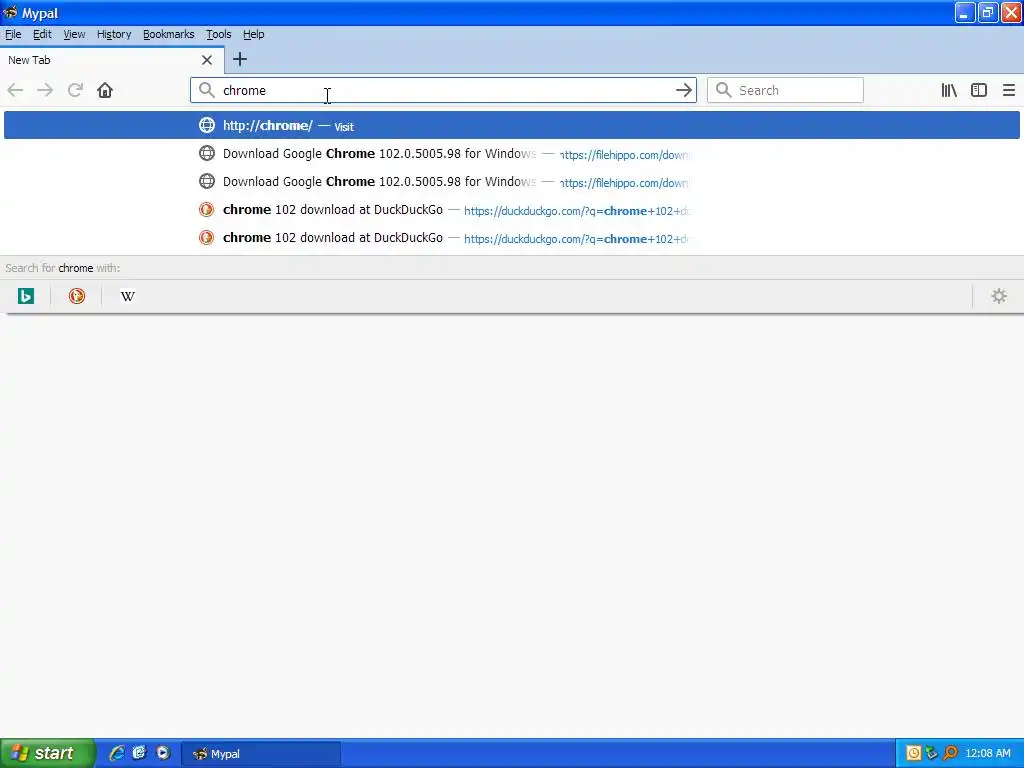Search chrome with Bing engine icon
Screen dimensions: 1024x768
25,296
